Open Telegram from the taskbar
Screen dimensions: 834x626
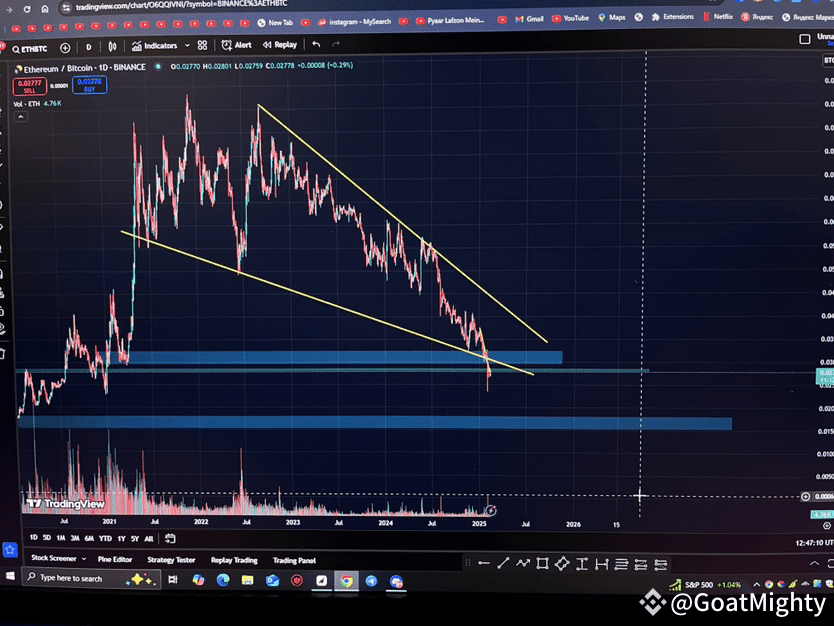[x=371, y=581]
